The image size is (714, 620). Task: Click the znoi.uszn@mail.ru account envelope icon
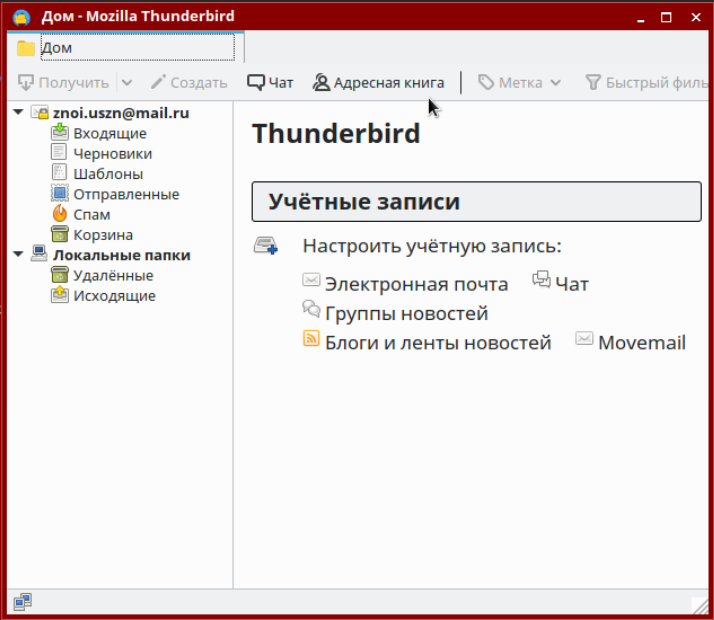click(40, 112)
